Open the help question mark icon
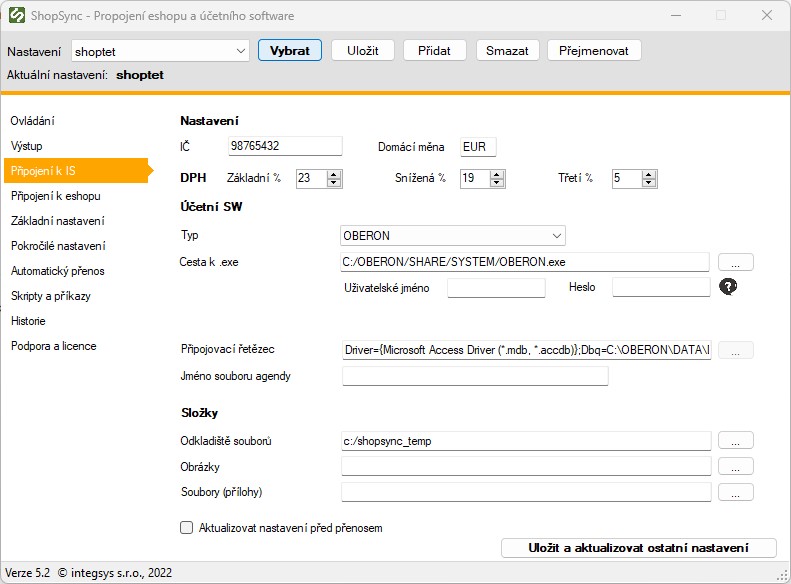This screenshot has height=584, width=791. click(727, 286)
